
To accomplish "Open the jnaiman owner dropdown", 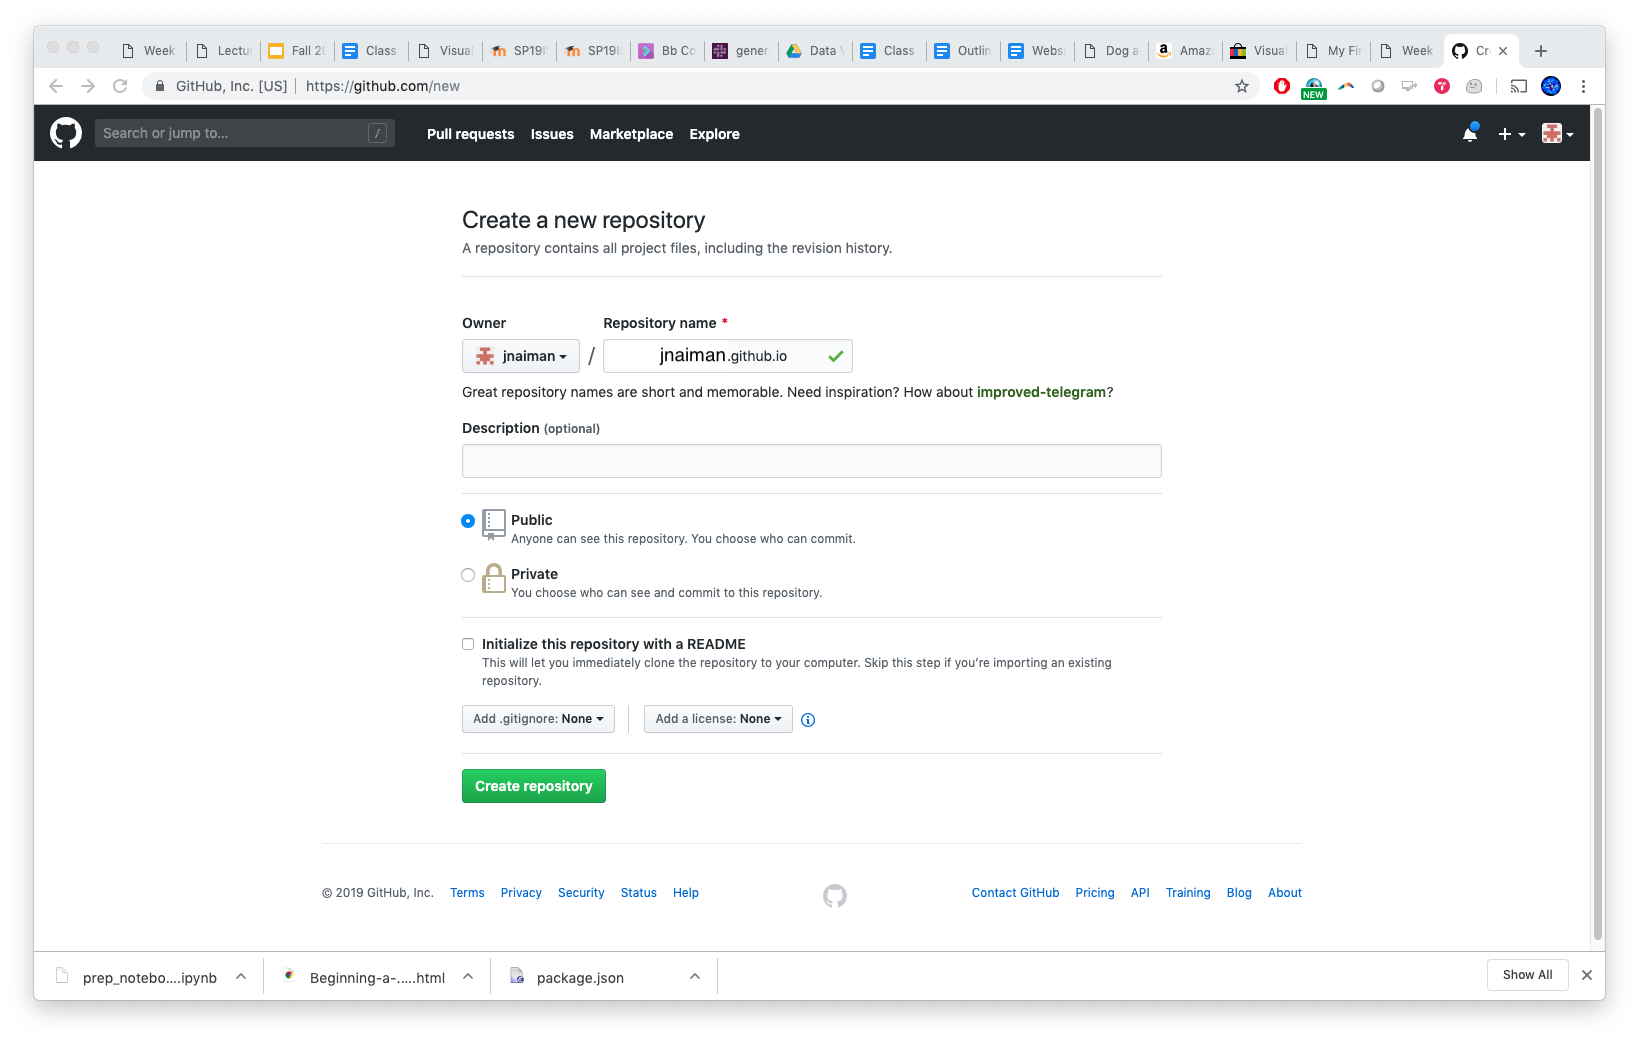I will (x=521, y=356).
